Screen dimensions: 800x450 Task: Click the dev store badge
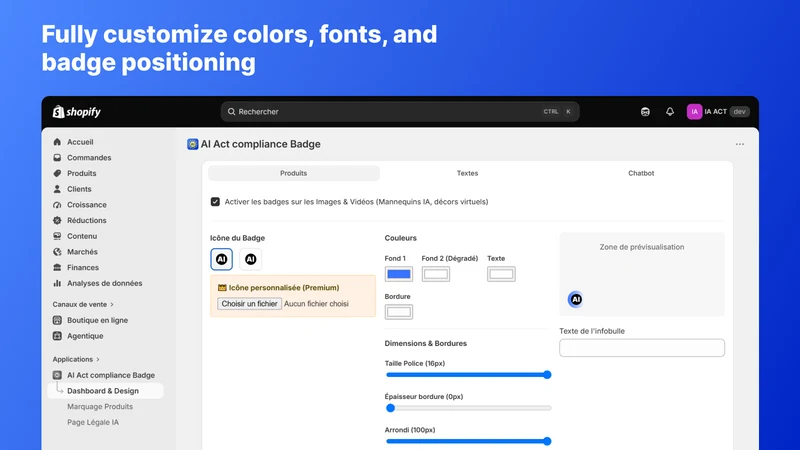coord(739,112)
